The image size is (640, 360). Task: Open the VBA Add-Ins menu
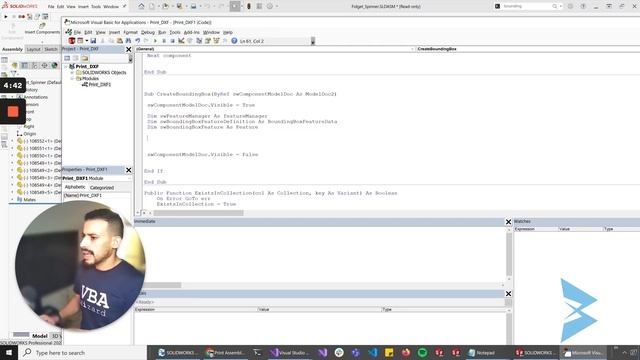click(x=191, y=32)
